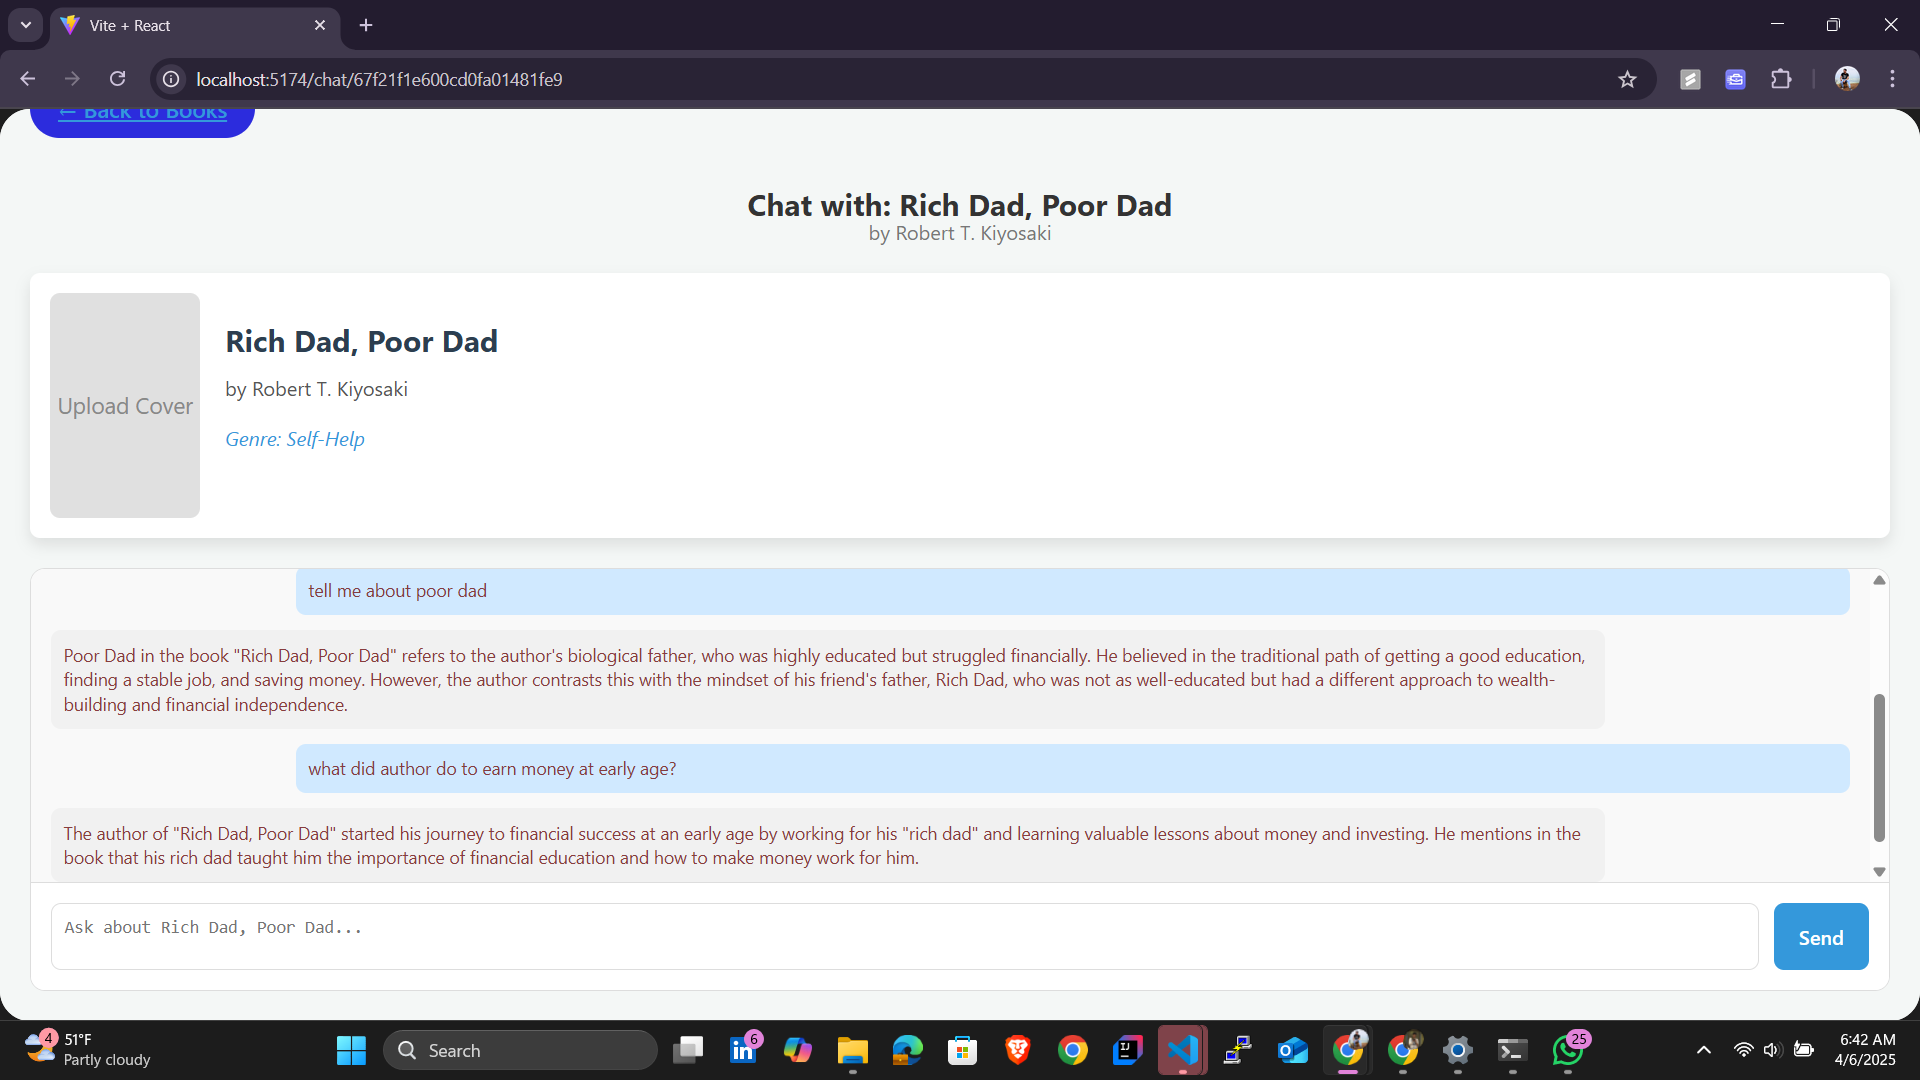1920x1080 pixels.
Task: Open the Chrome profile avatar
Action: [x=1846, y=79]
